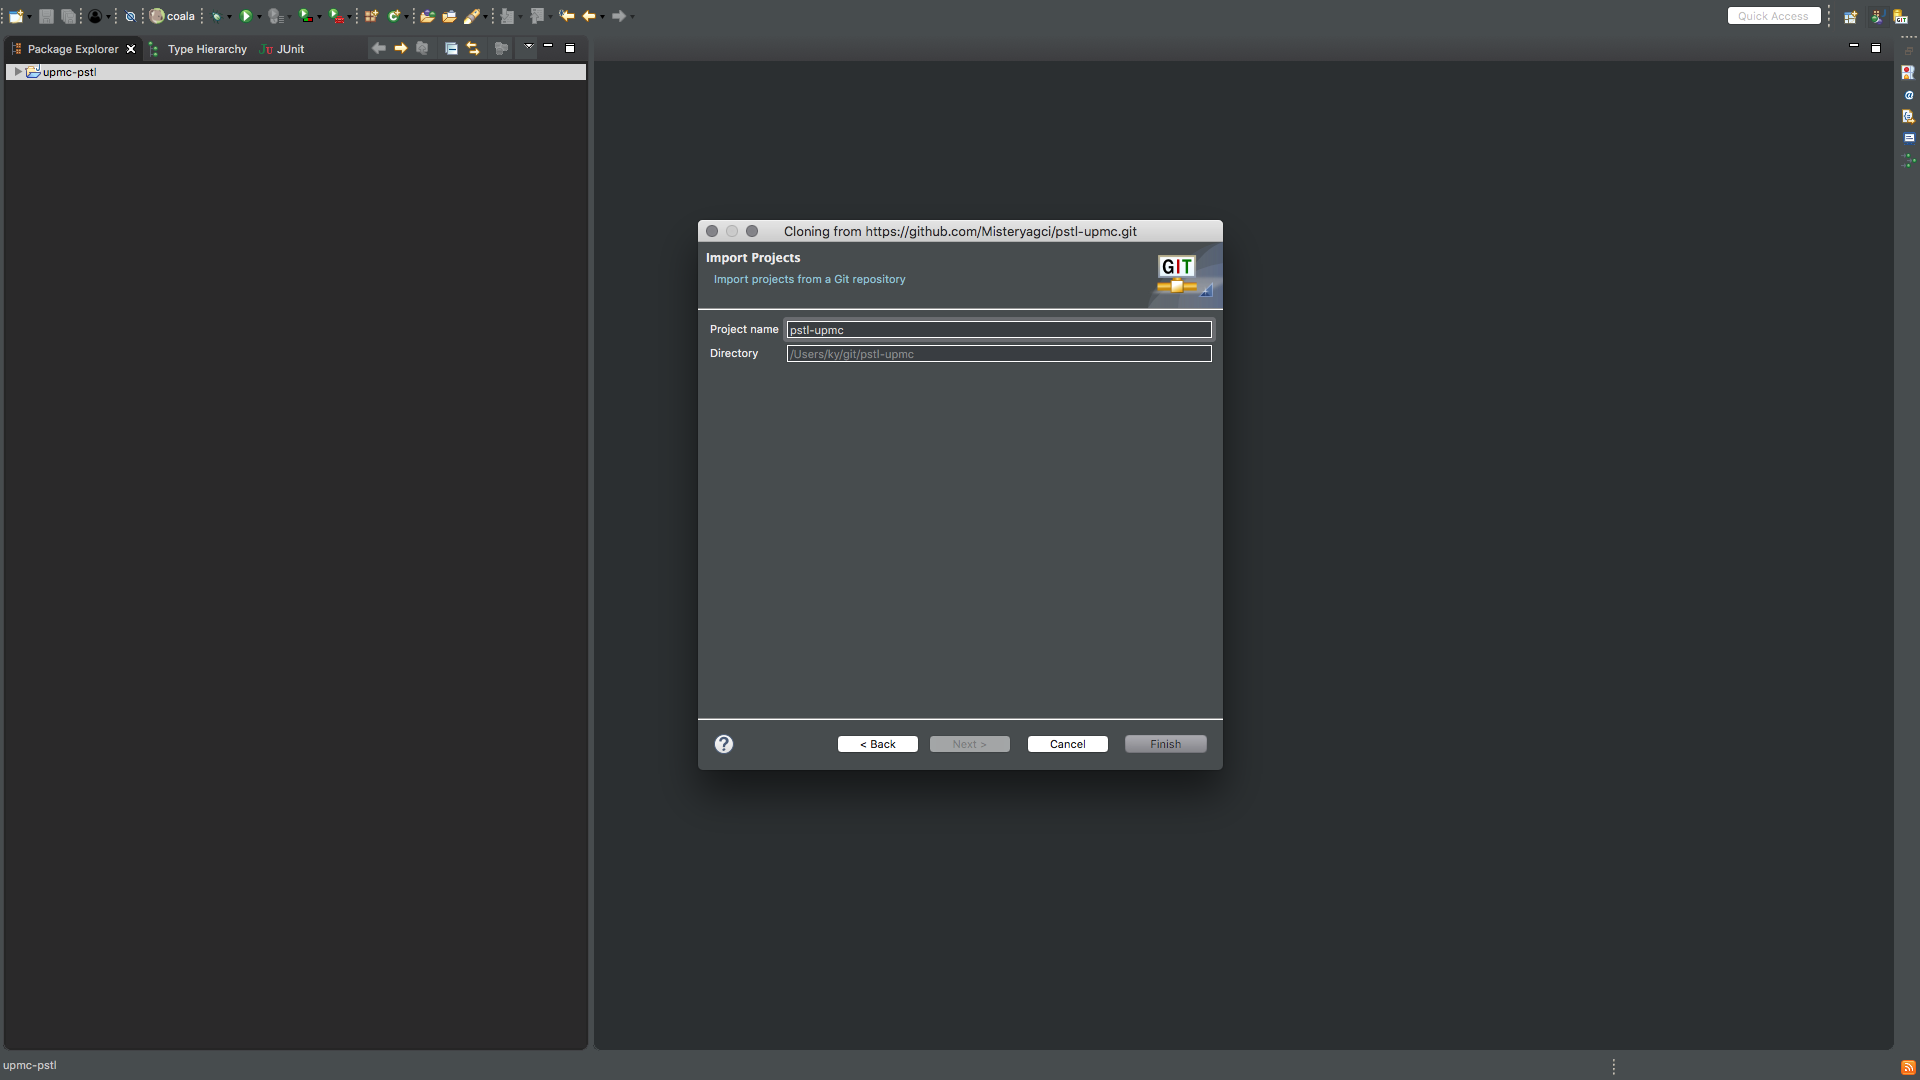The image size is (1920, 1080).
Task: Click the Finish button
Action: point(1165,744)
